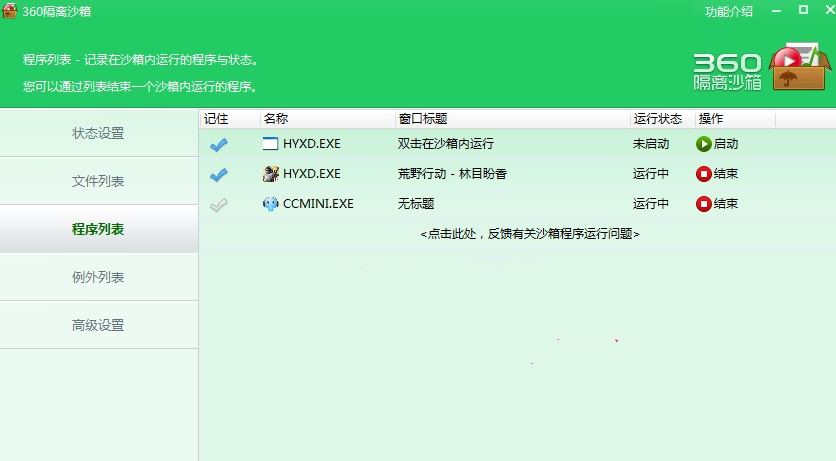Click 启动 text for HYXD.EXE
Viewport: 836px width, 461px height.
click(726, 144)
